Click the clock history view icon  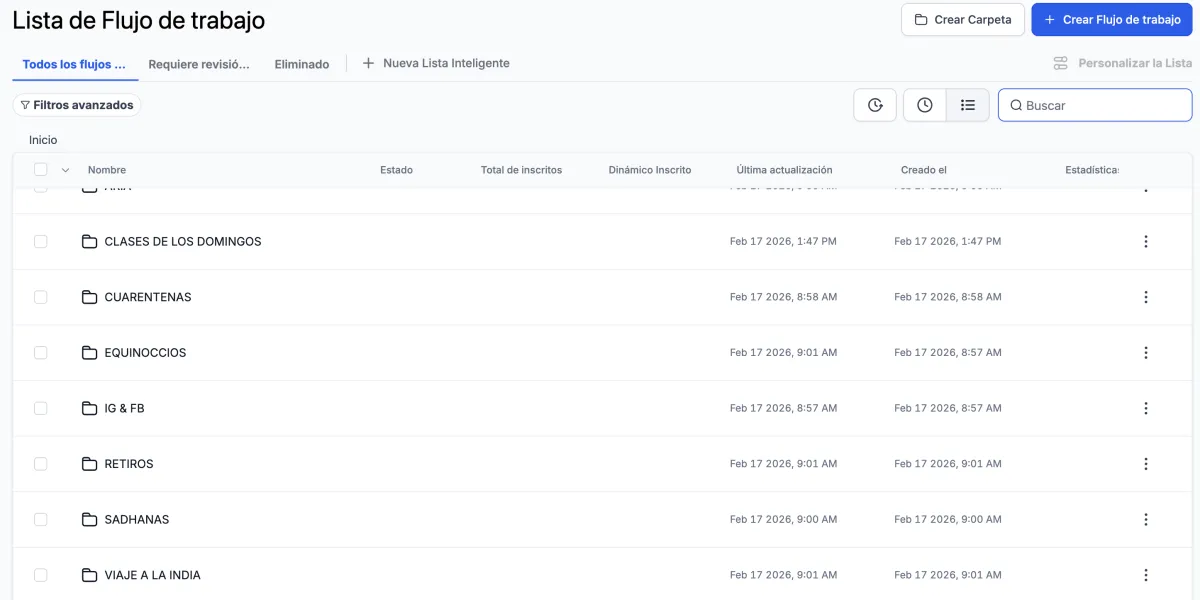pos(925,105)
